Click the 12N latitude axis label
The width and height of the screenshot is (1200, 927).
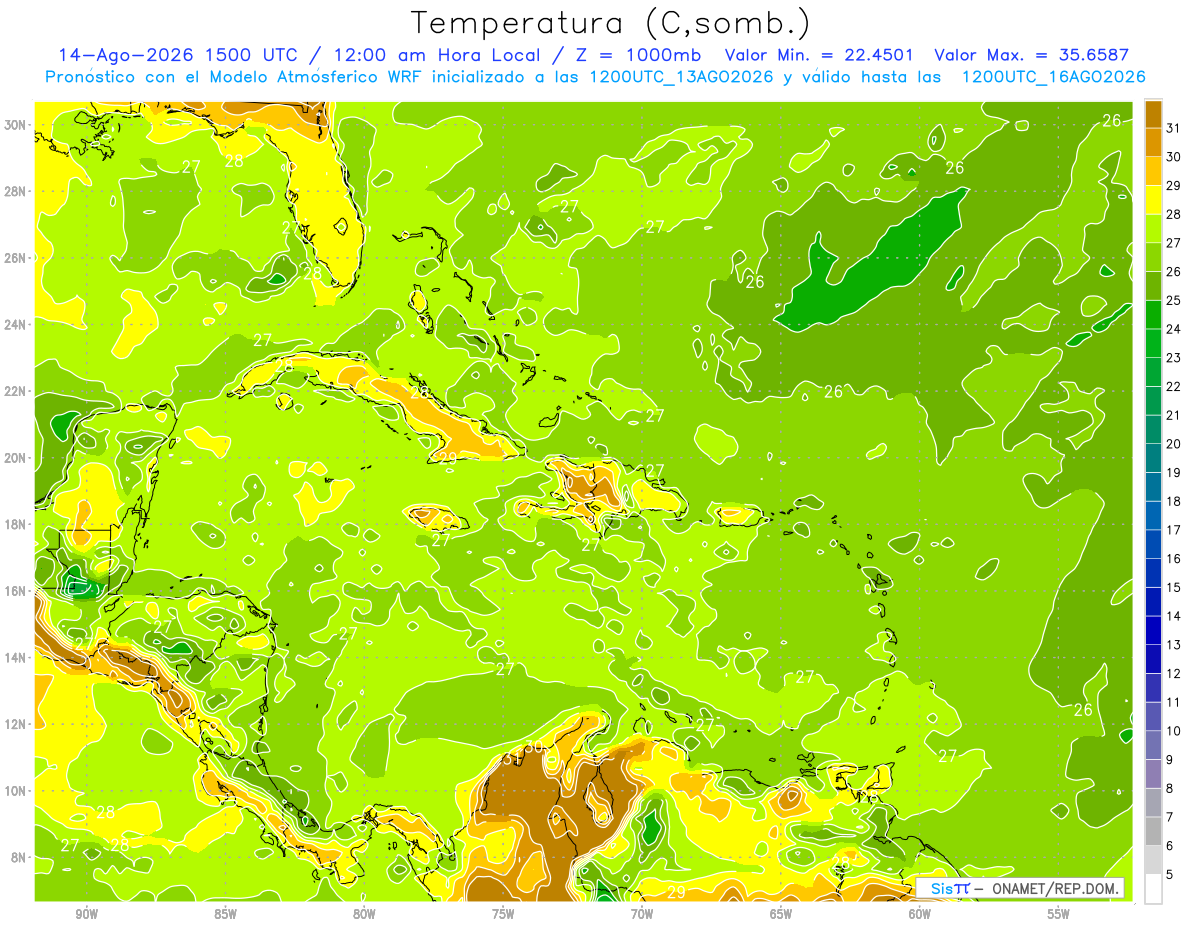17,724
